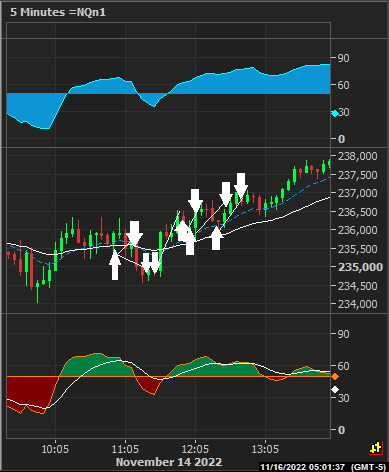The width and height of the screenshot is (389, 472).
Task: Click the 237,500 price axis label
Action: (358, 175)
